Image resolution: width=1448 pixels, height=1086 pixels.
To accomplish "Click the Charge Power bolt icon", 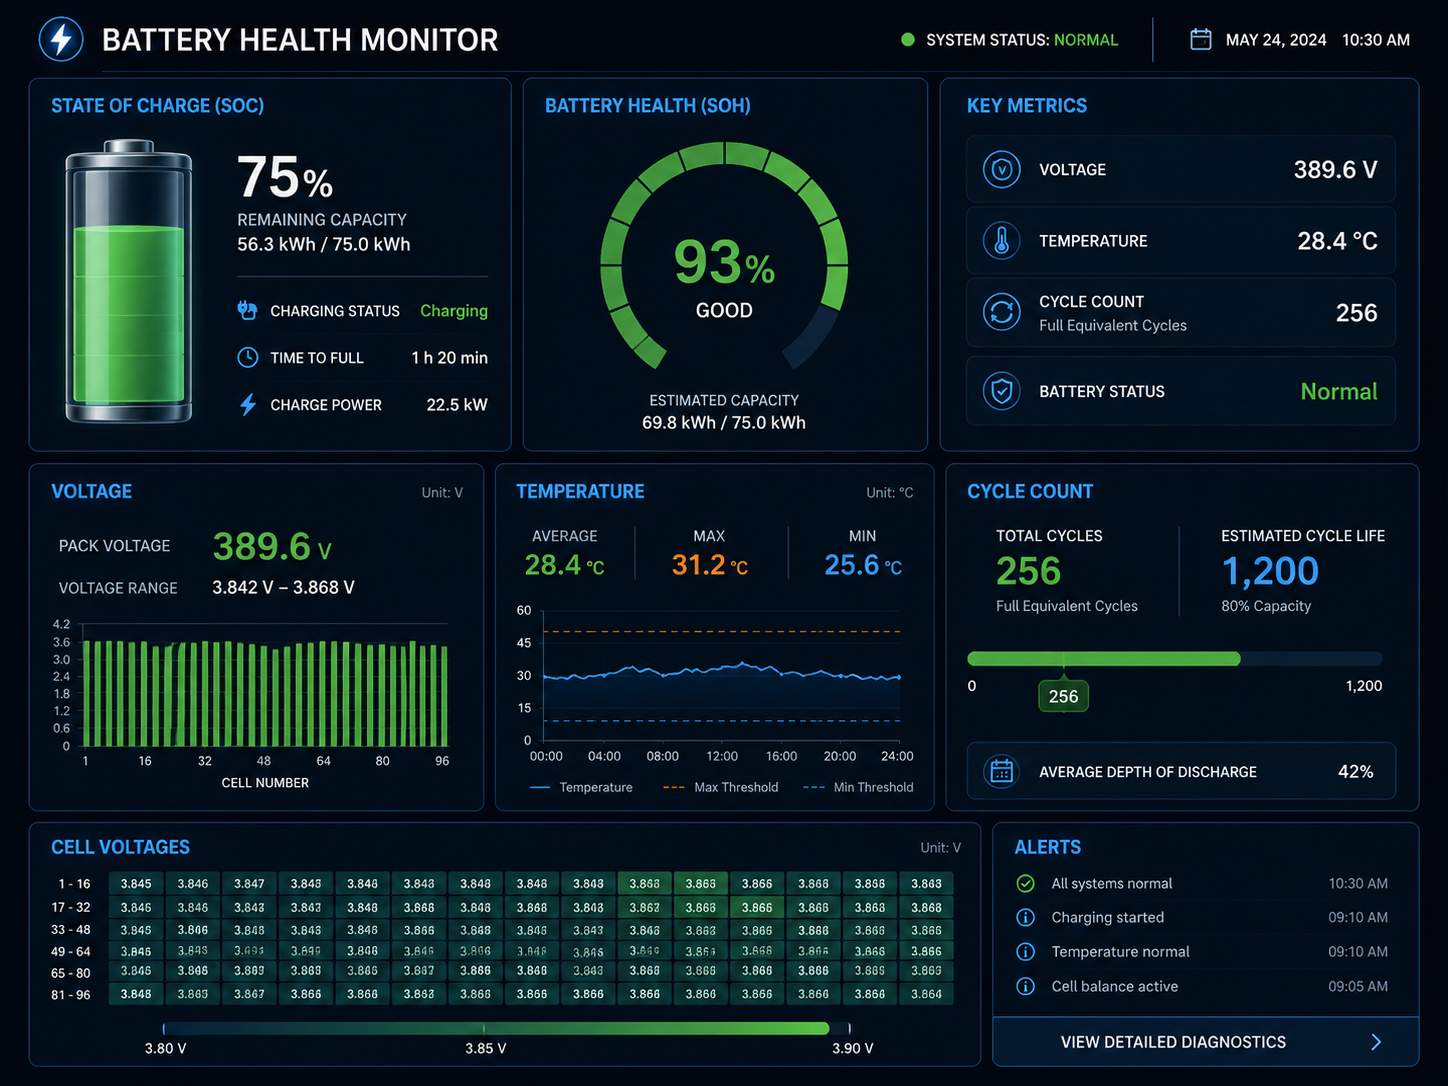I will pos(247,404).
